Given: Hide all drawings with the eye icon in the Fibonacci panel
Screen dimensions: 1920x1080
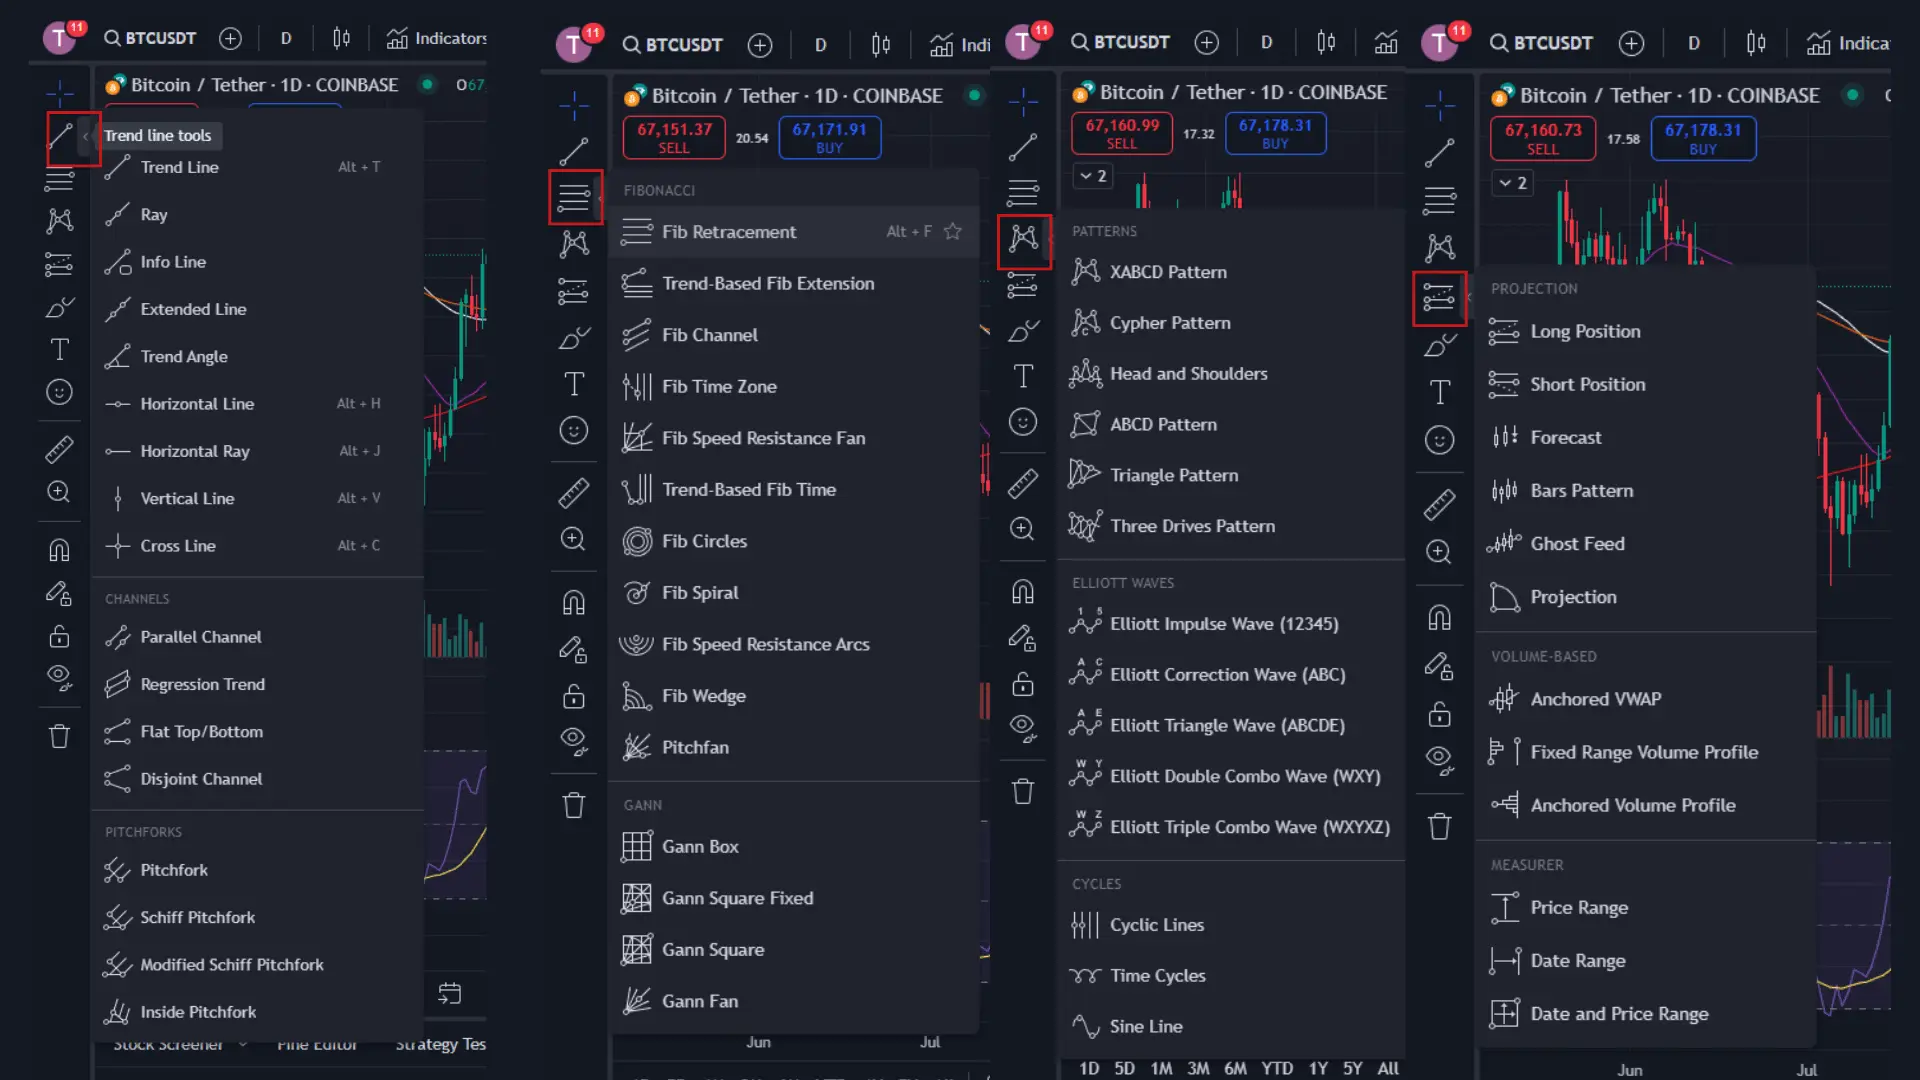Looking at the screenshot, I should point(574,741).
